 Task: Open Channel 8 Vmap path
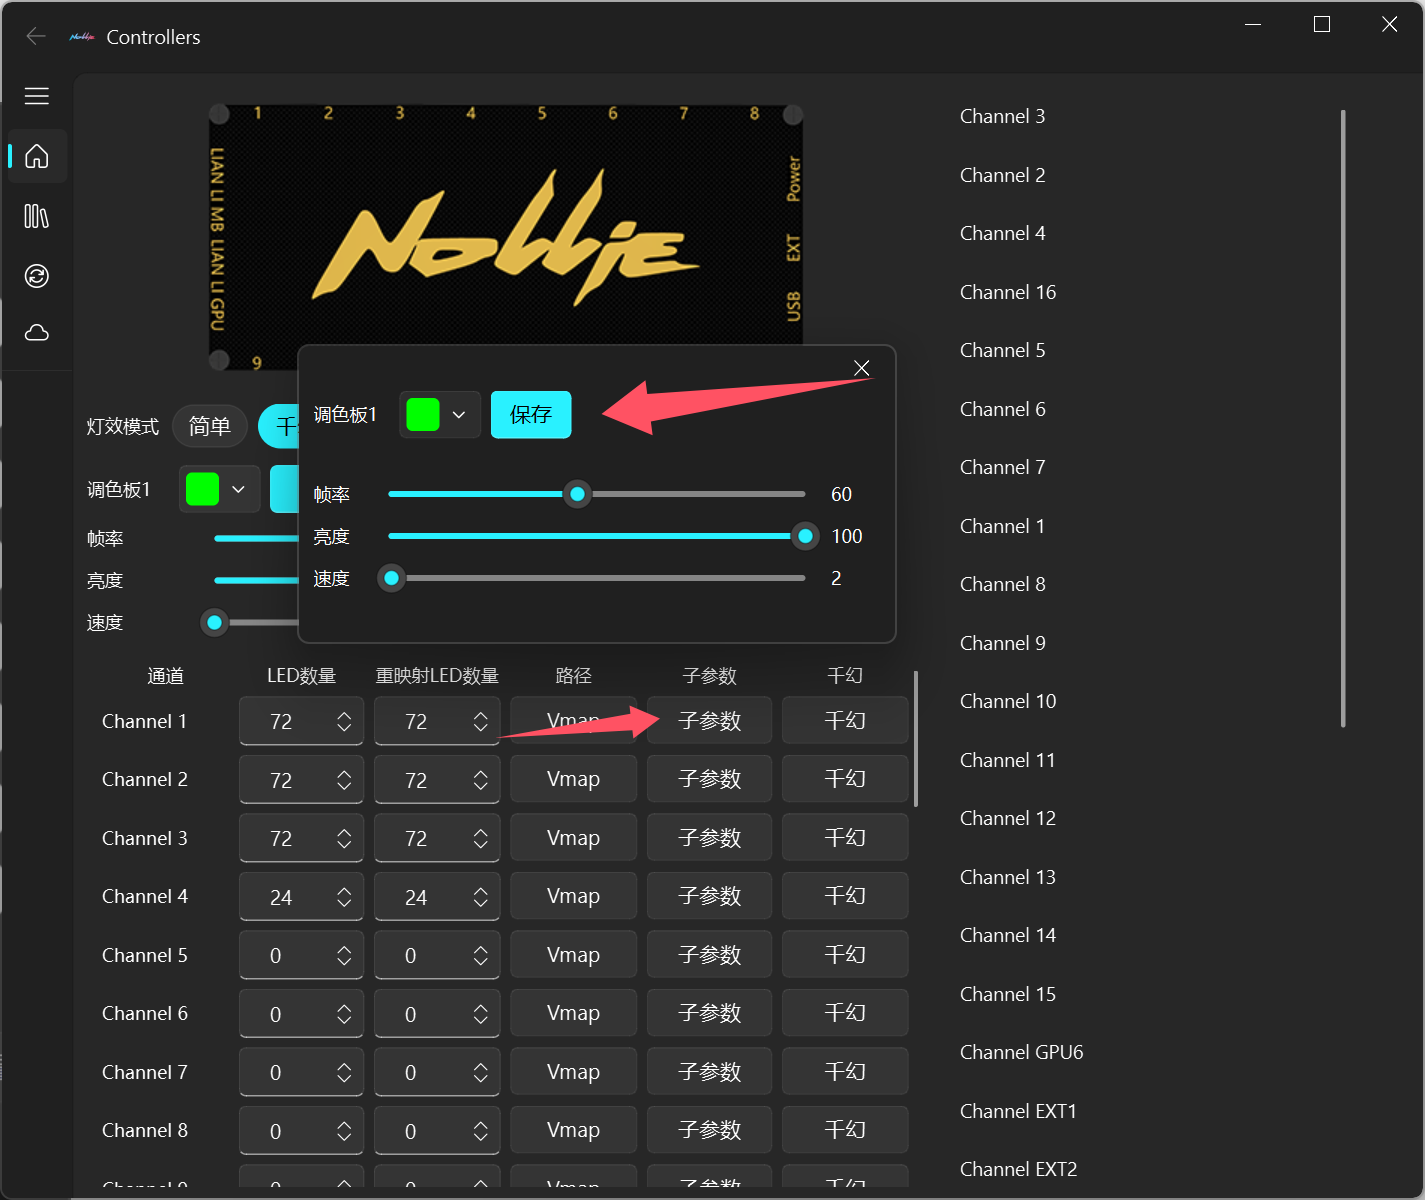[x=573, y=1130]
